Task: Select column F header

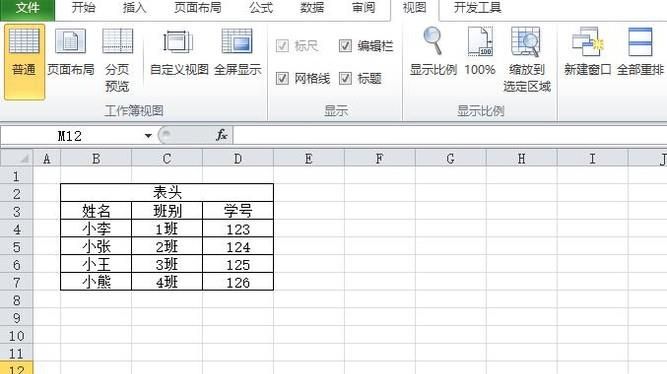Action: 380,159
